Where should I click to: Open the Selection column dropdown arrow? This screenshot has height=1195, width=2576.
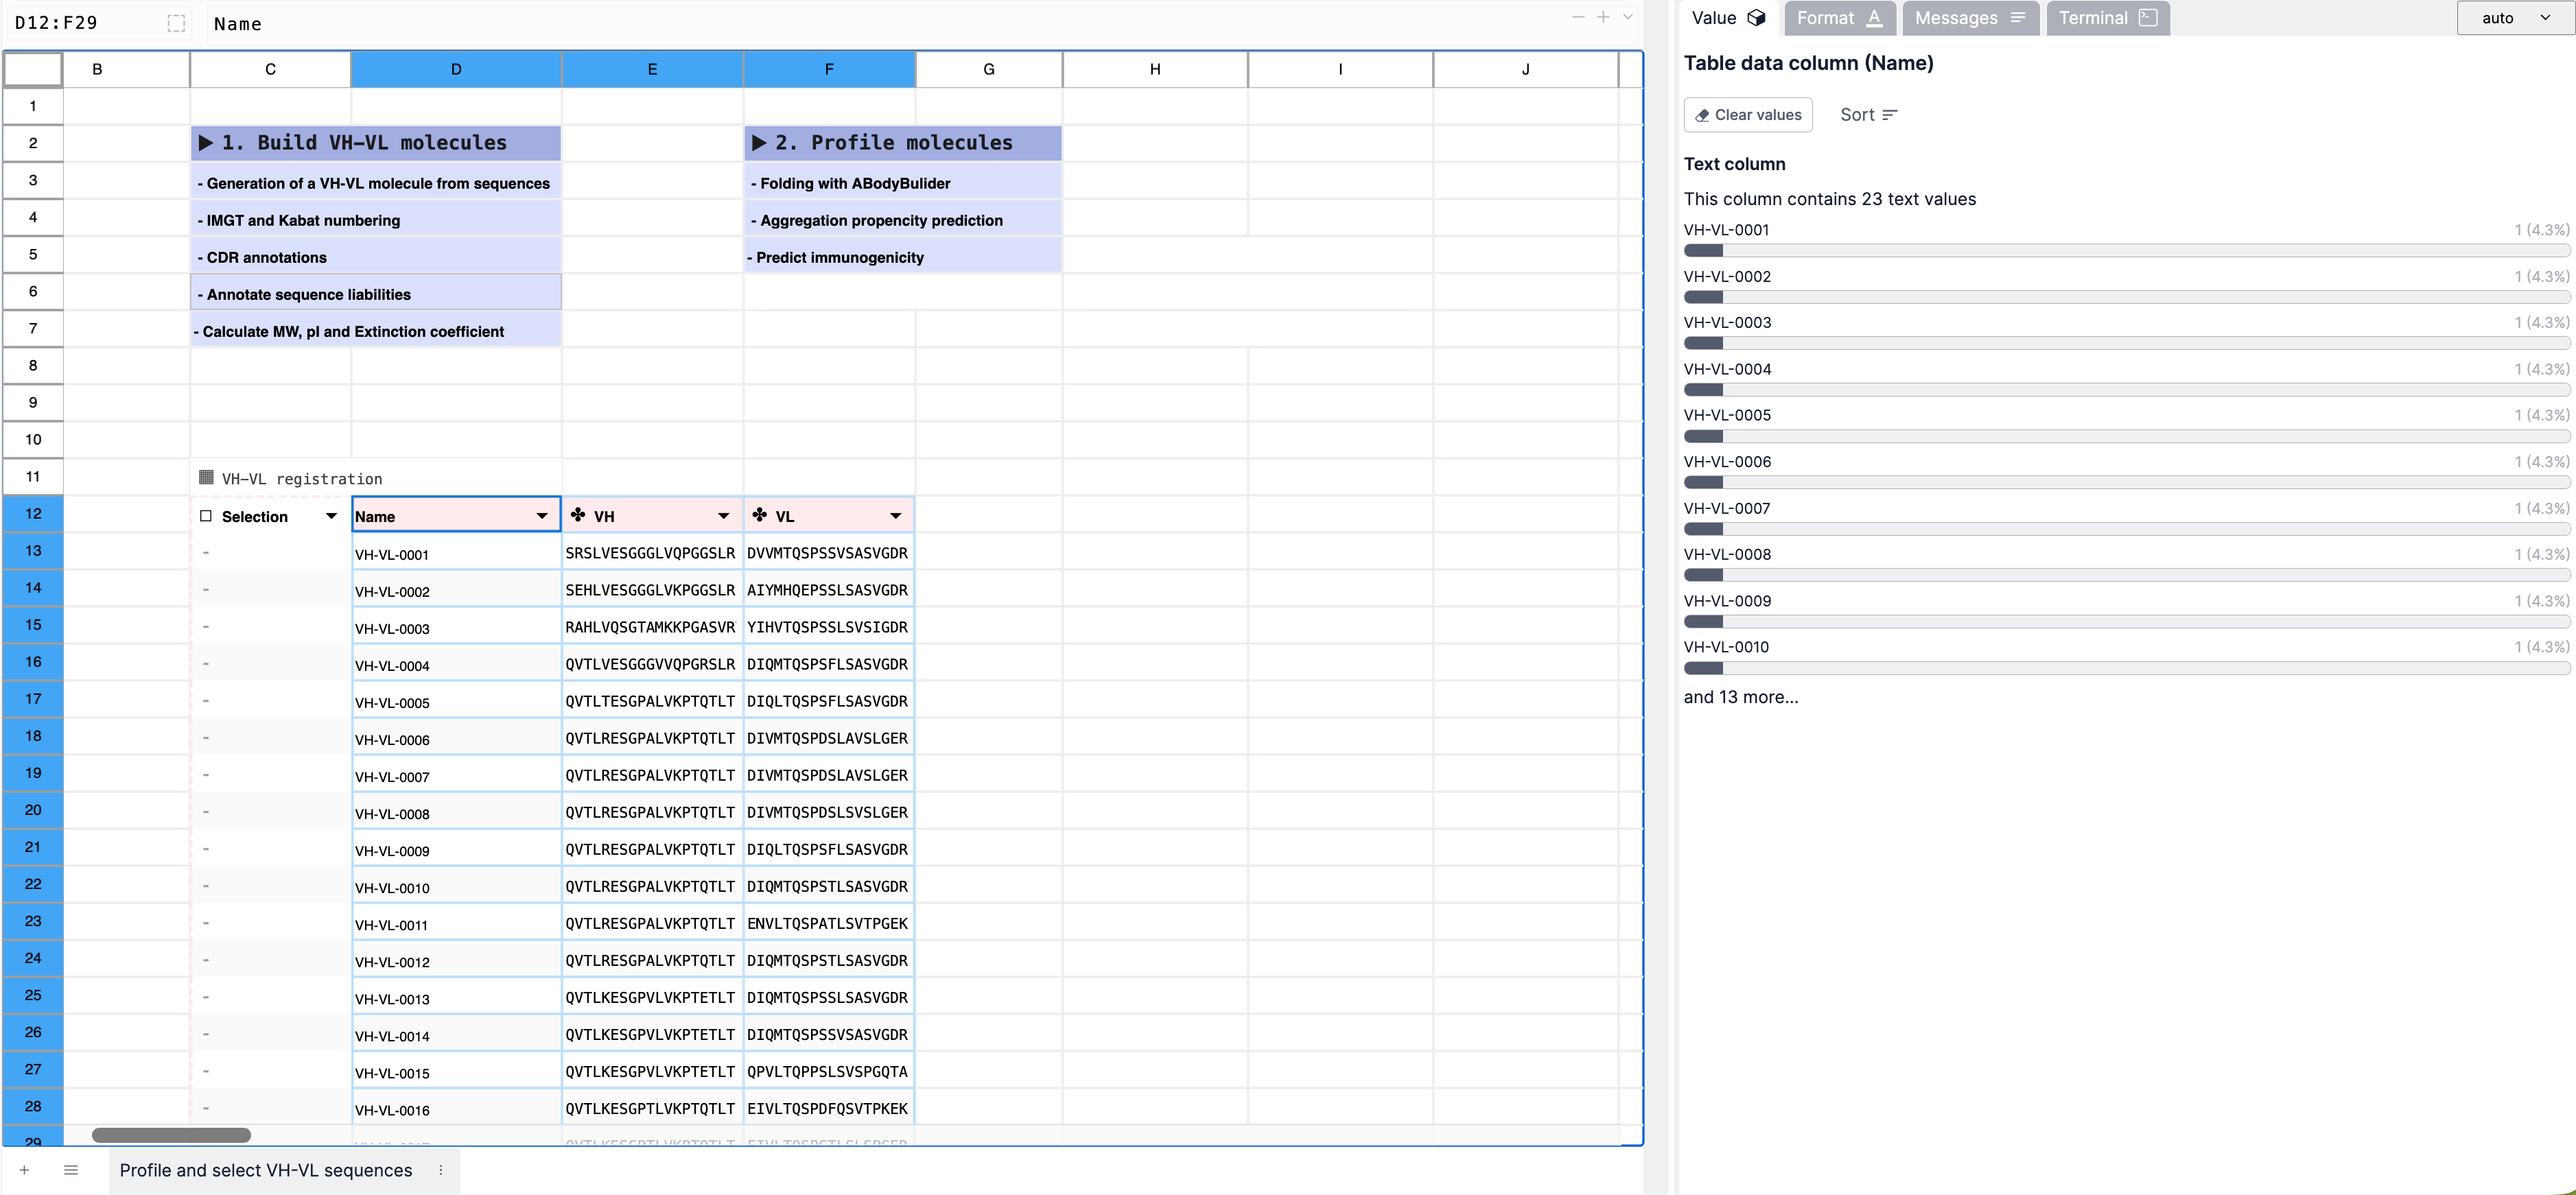coord(331,516)
